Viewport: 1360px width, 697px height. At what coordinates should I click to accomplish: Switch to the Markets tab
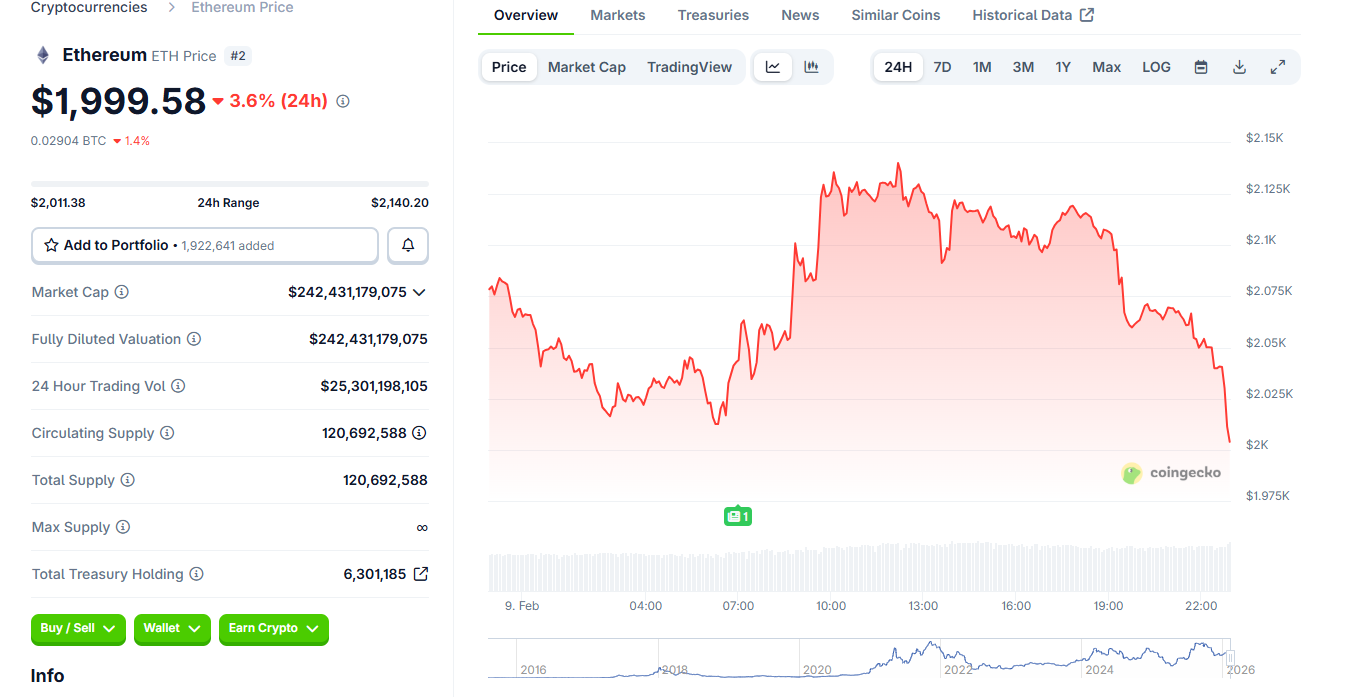click(617, 15)
